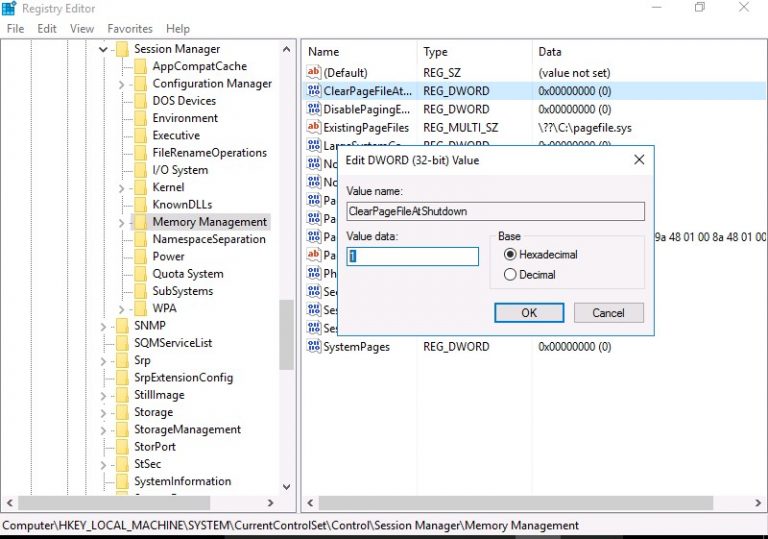Expand the WPA key

point(121,309)
